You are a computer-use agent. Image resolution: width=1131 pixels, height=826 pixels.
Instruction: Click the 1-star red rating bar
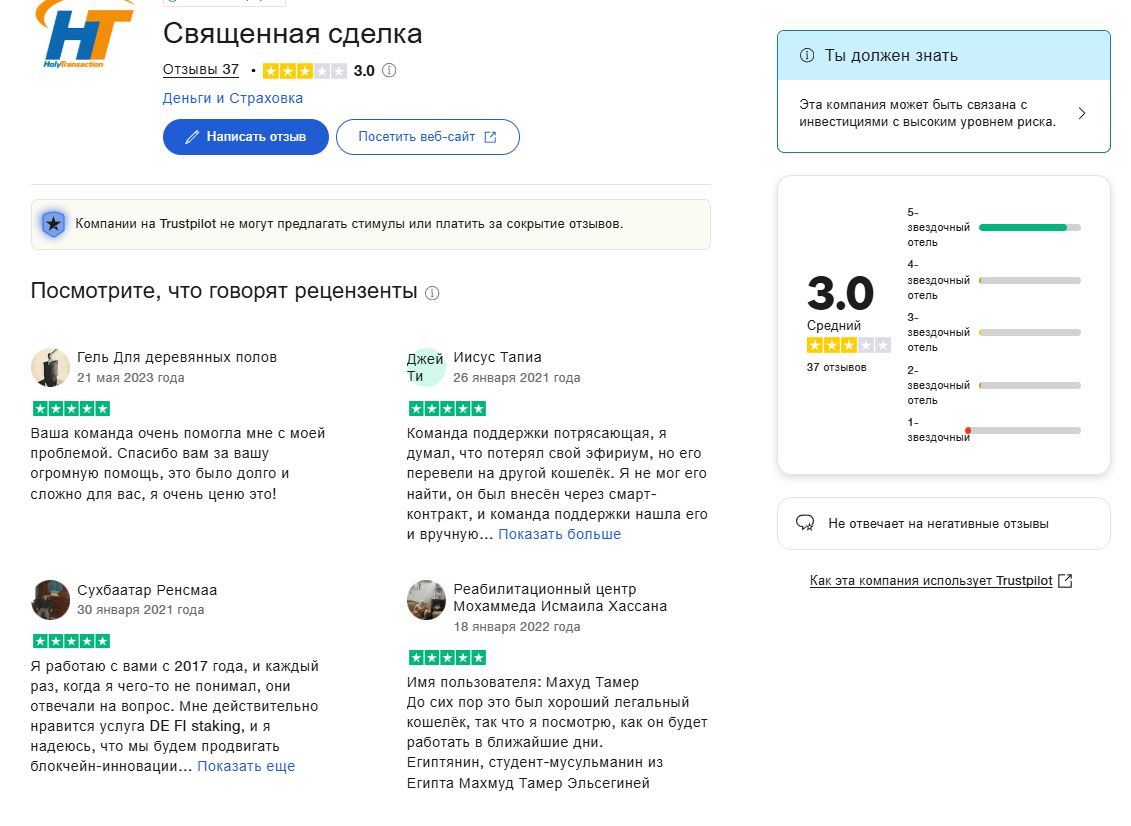(x=1022, y=430)
